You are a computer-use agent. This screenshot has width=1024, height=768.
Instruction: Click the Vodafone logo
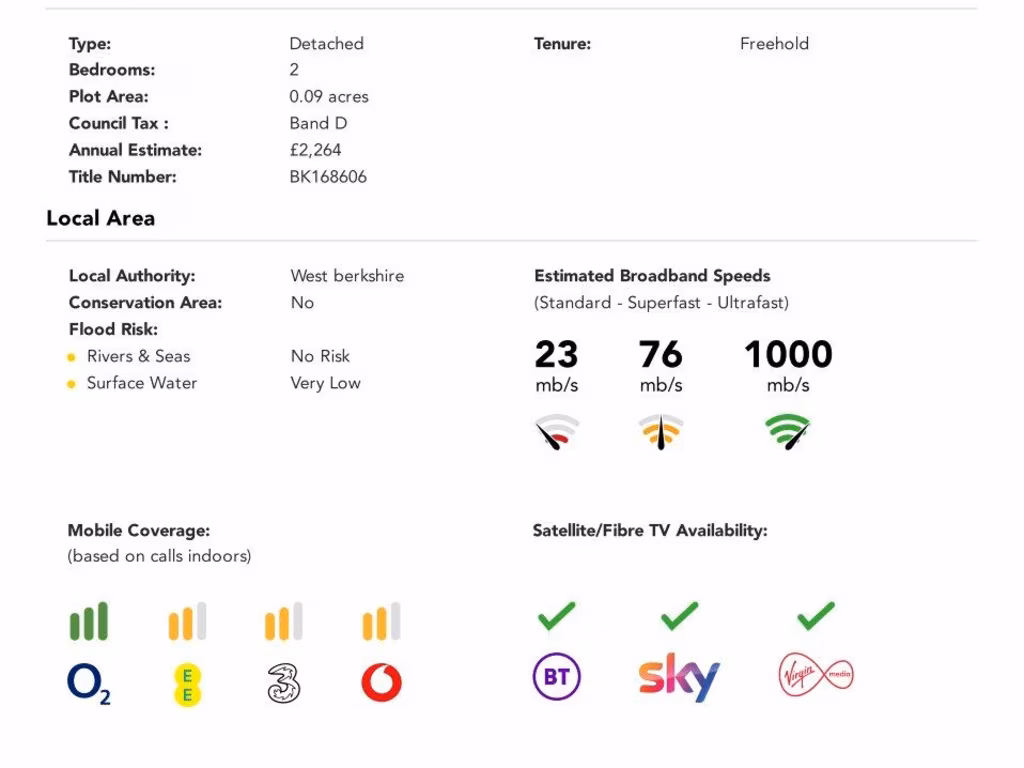tap(381, 683)
